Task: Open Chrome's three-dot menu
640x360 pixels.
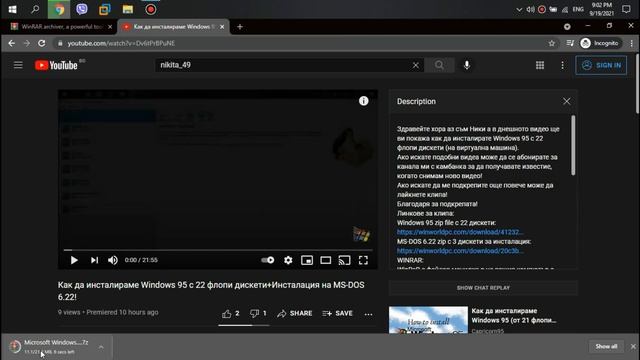Action: tap(631, 43)
